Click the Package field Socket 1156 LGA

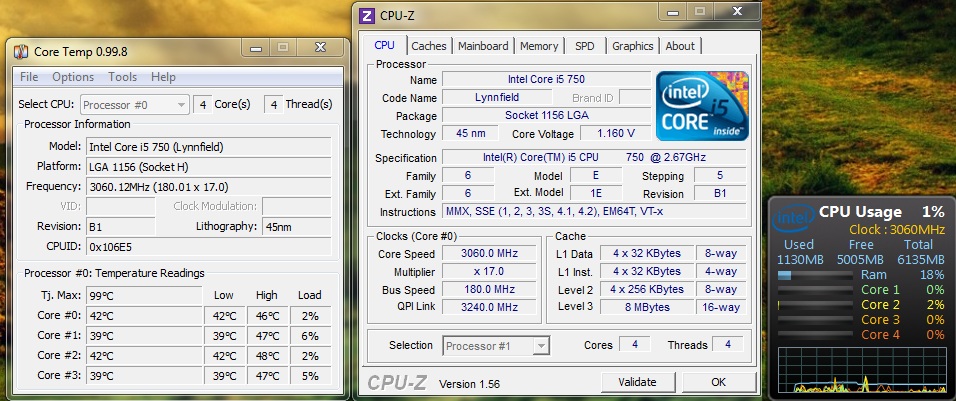click(546, 115)
